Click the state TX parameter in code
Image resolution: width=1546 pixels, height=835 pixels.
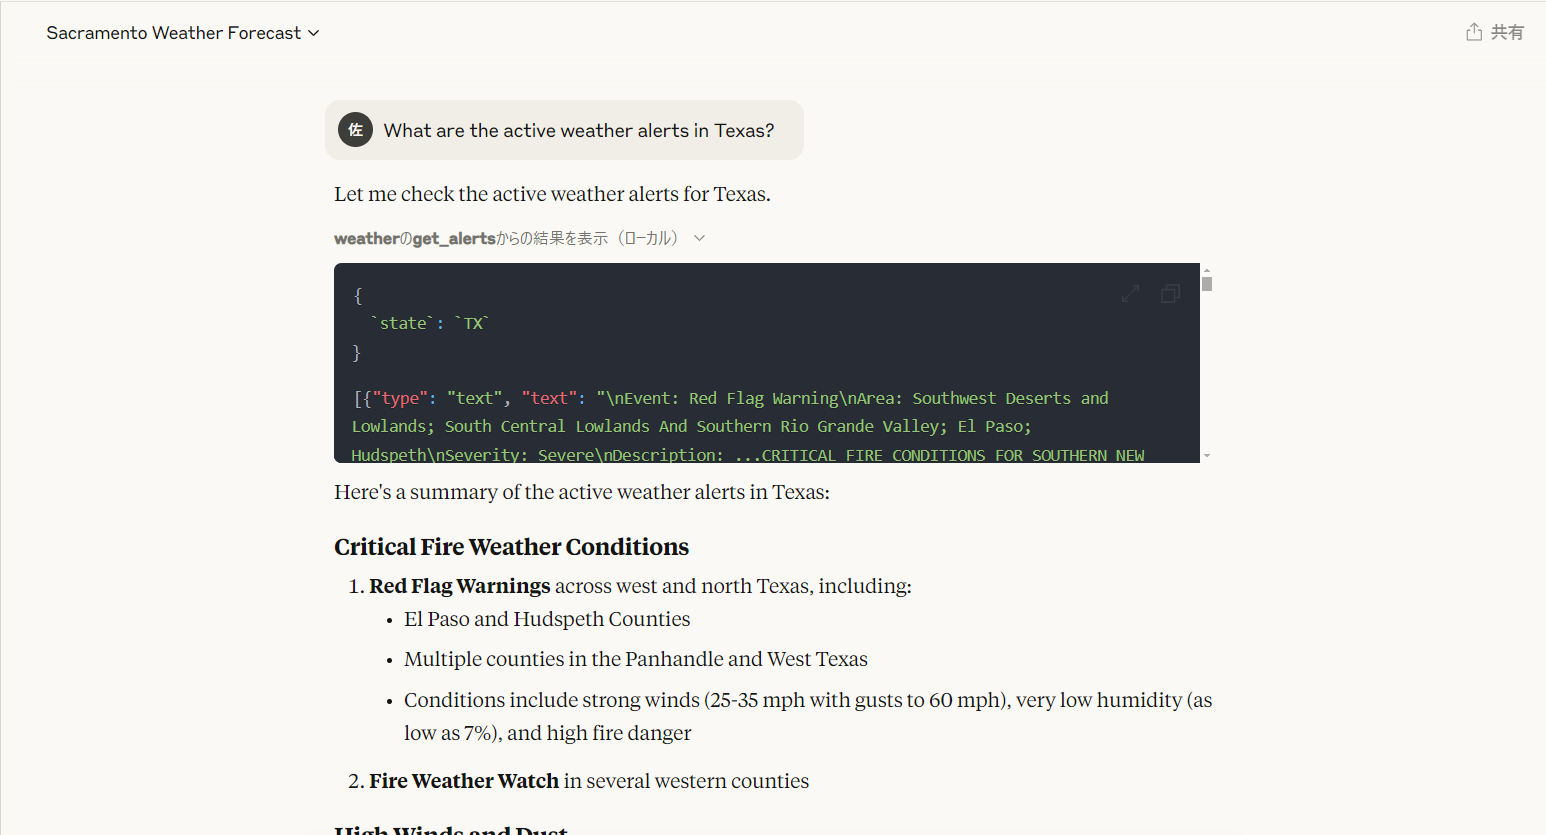tap(429, 323)
